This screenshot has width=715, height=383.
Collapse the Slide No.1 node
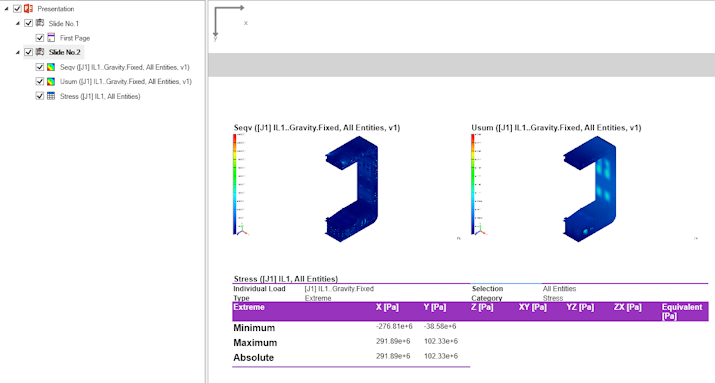[x=18, y=23]
